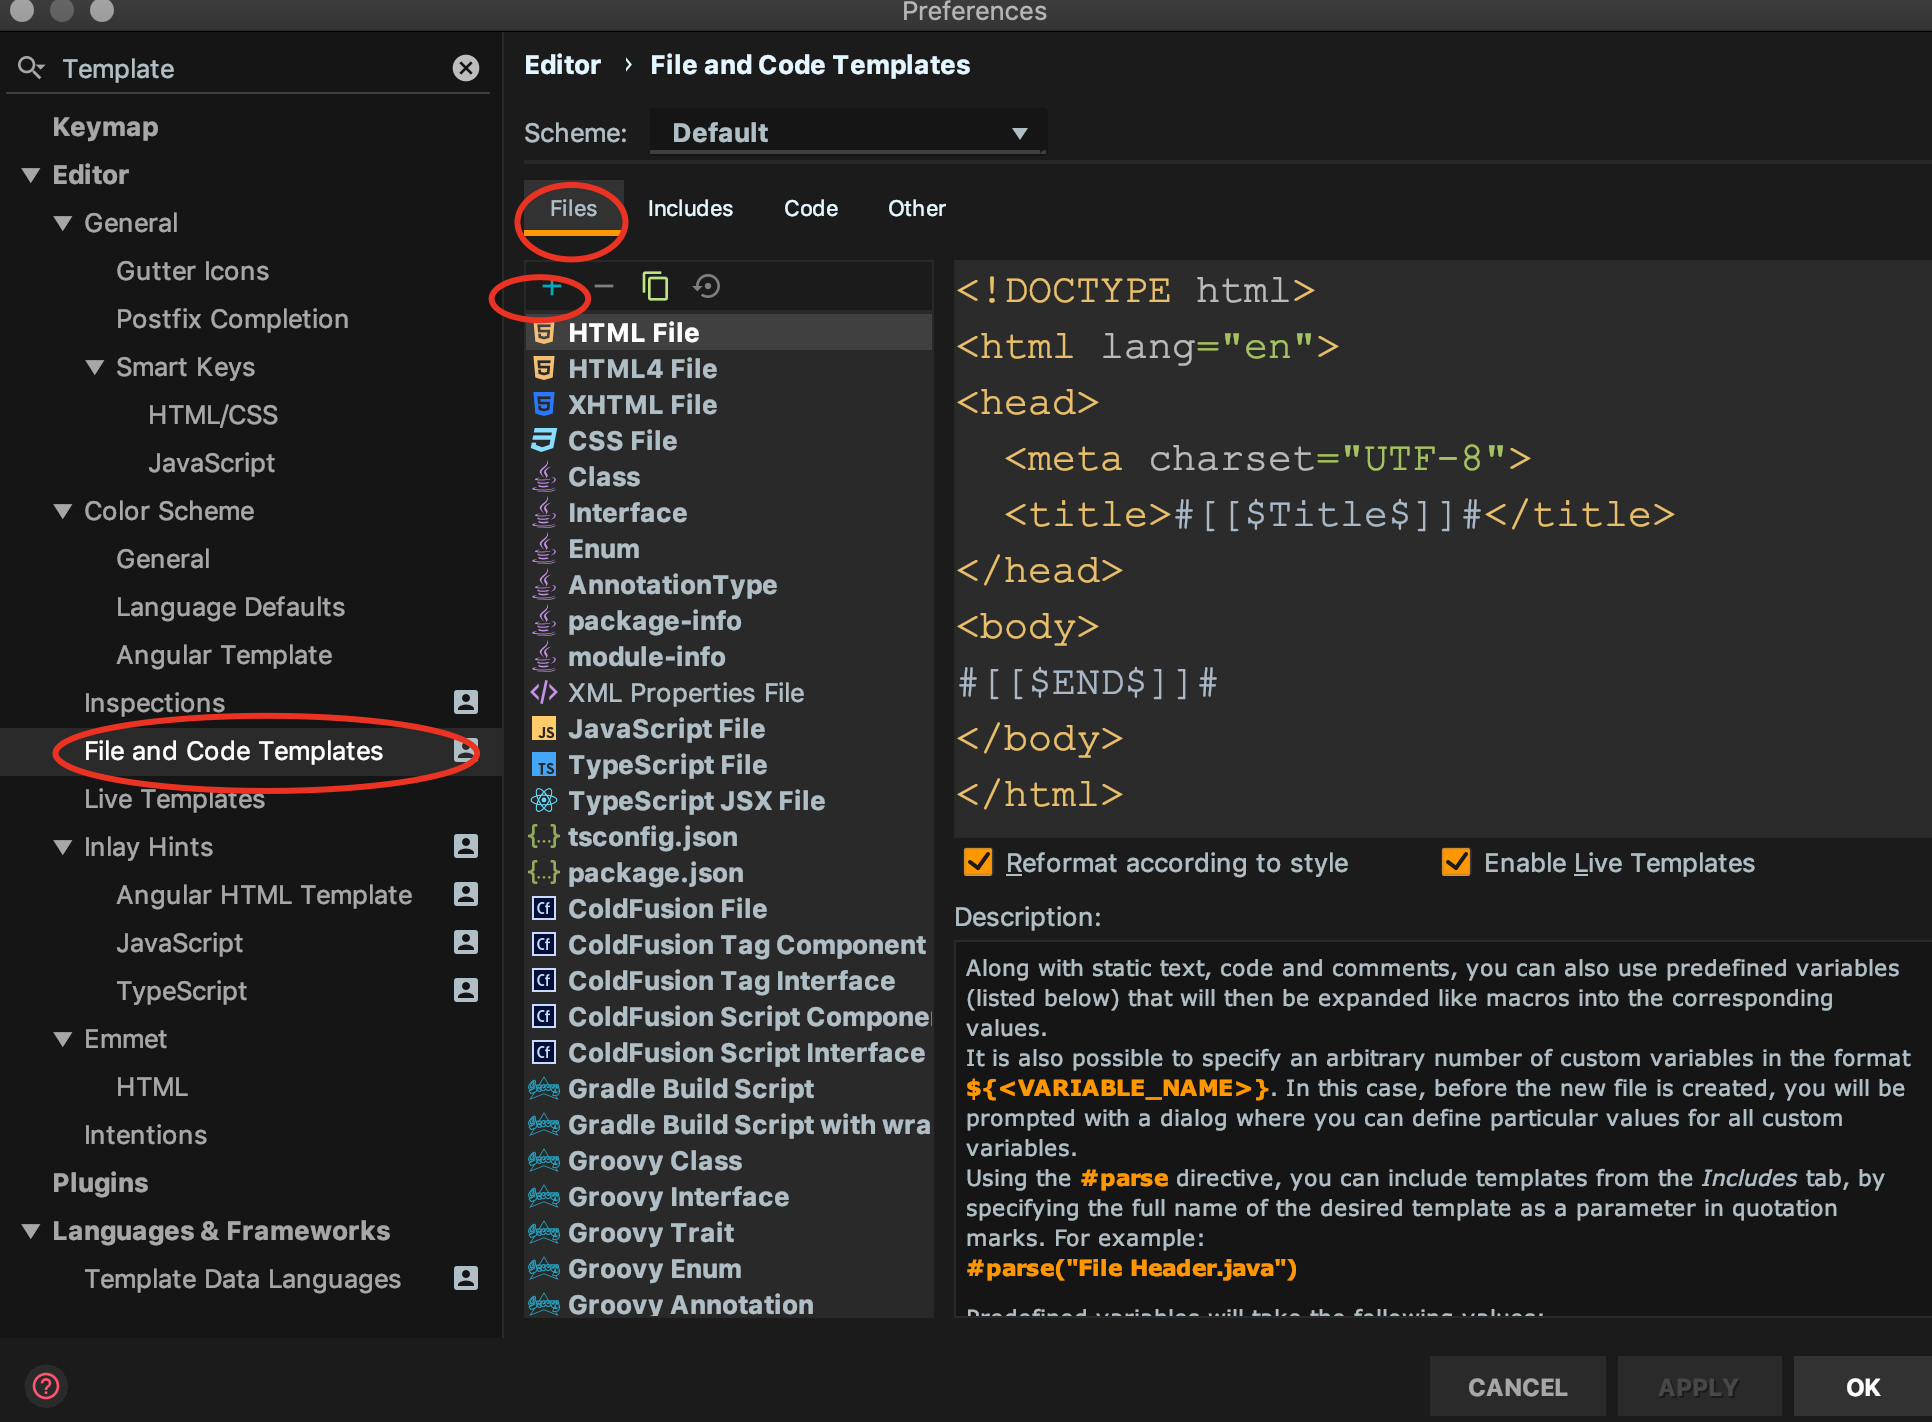Clear the search field with X icon

click(466, 68)
